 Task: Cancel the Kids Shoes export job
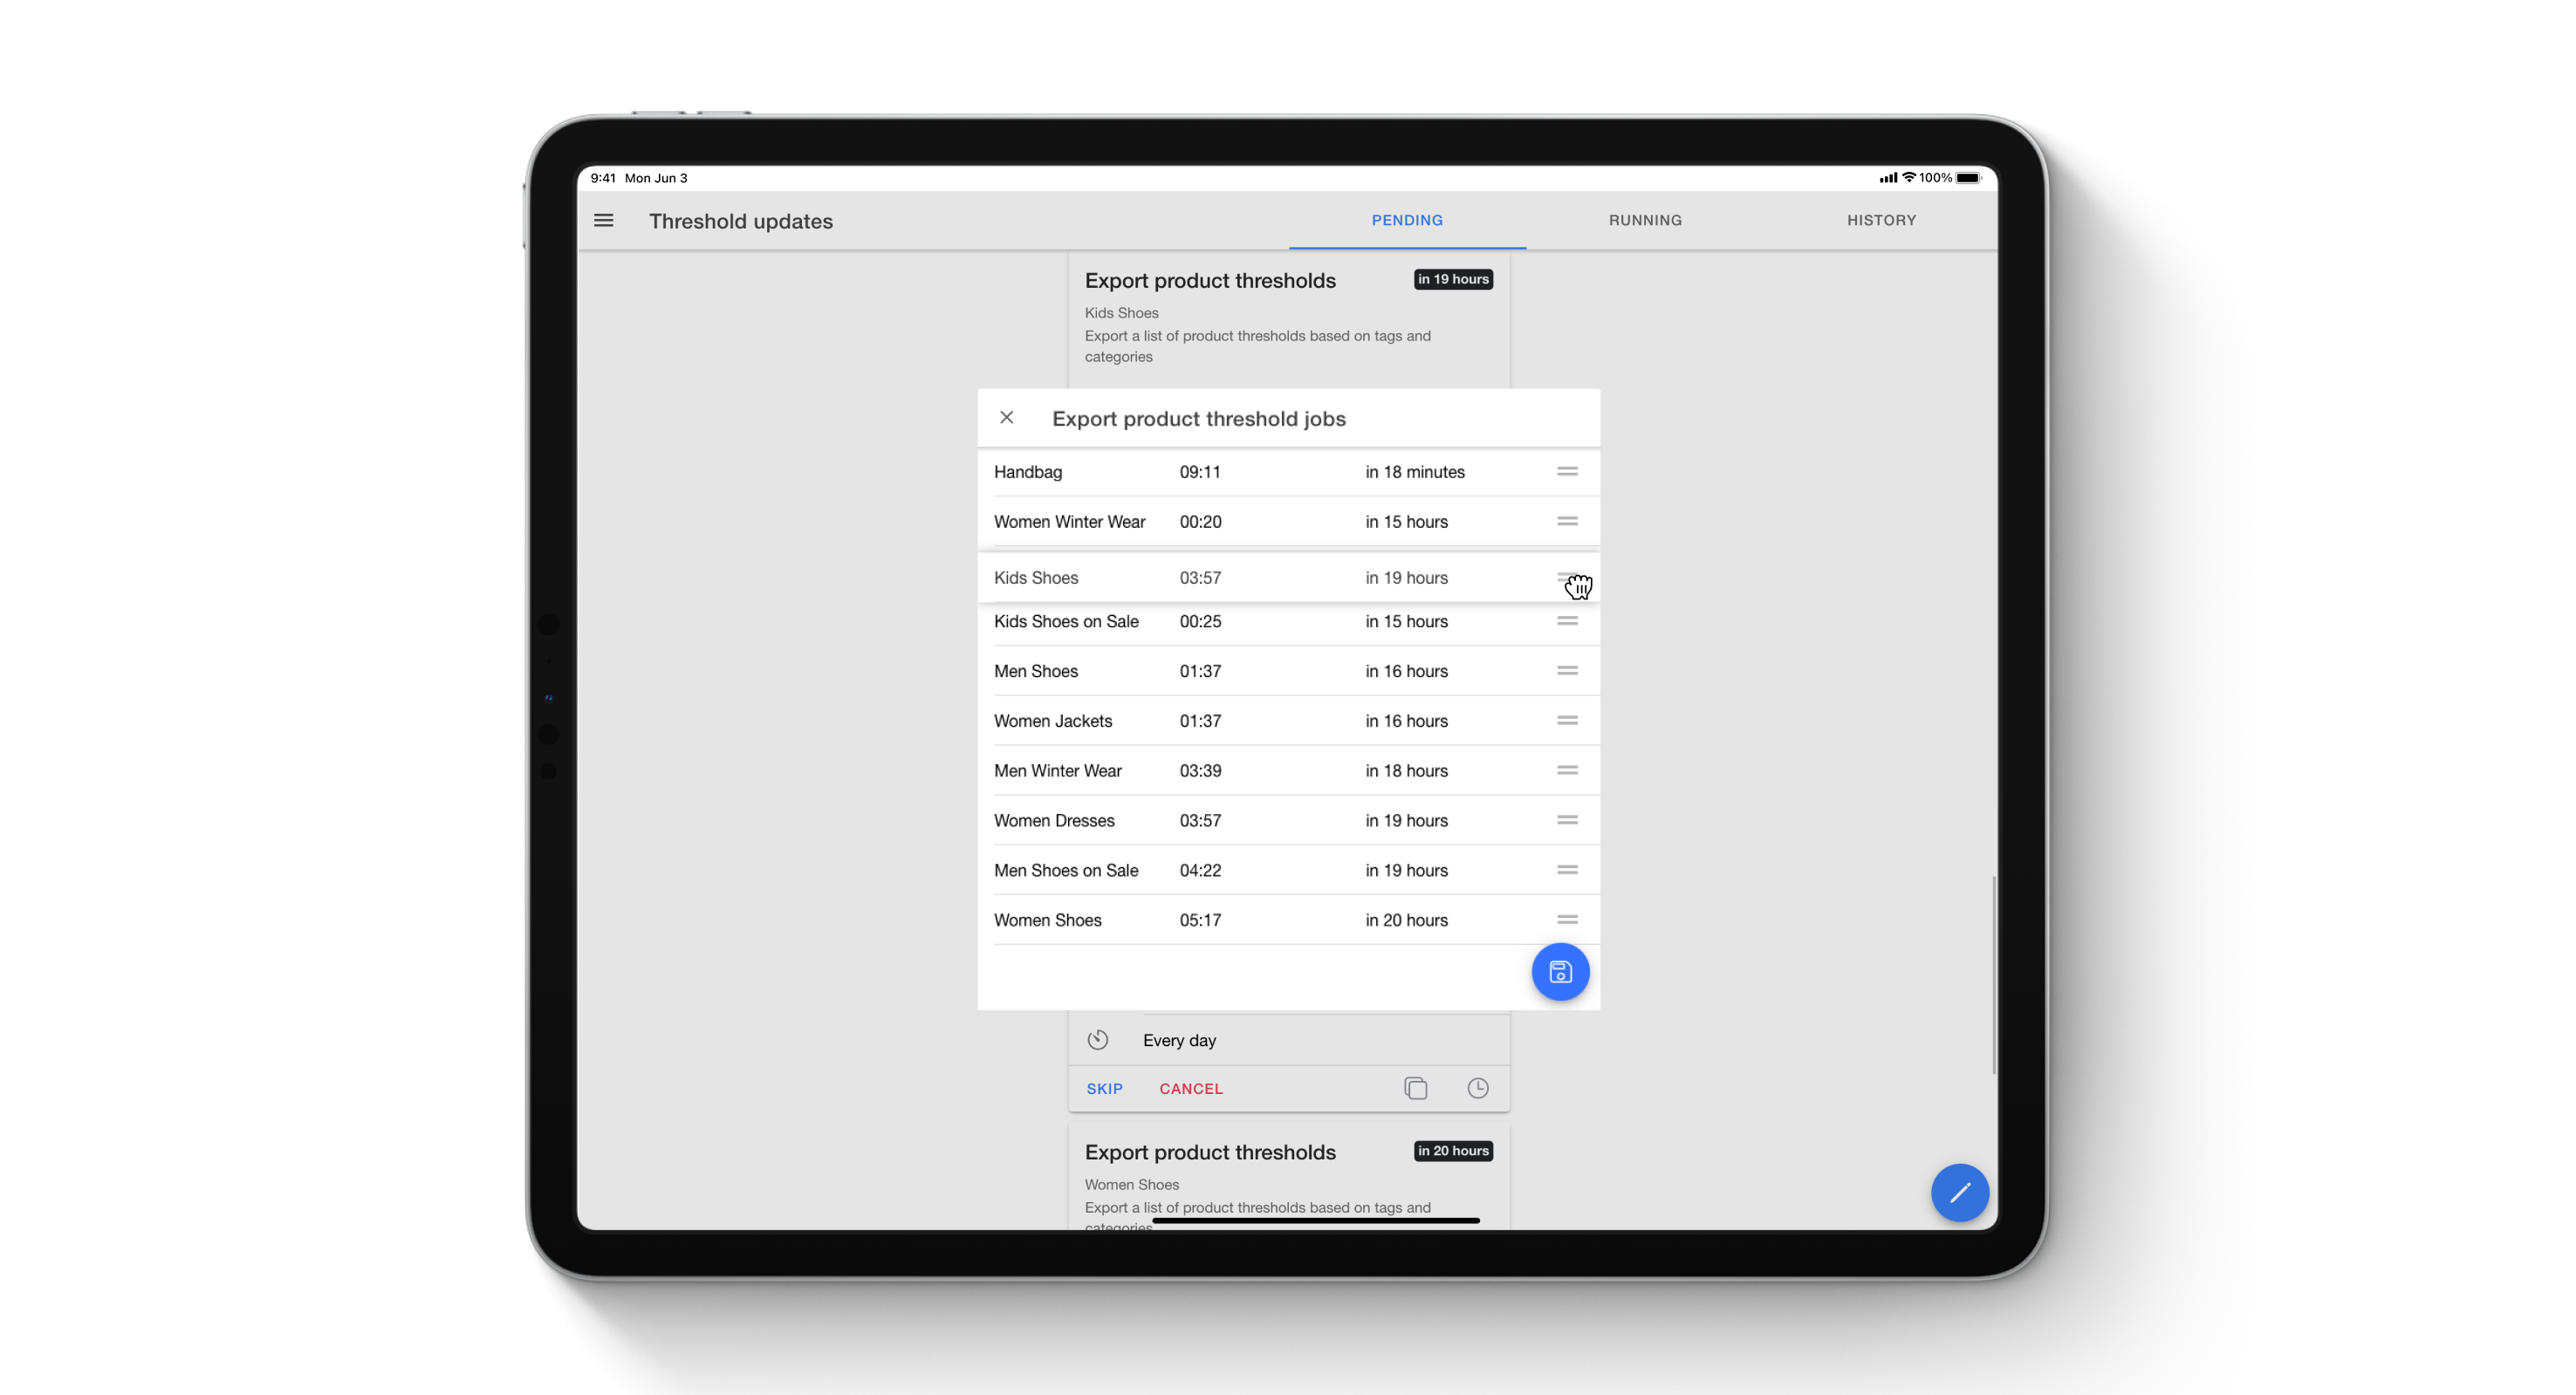click(x=1190, y=1088)
